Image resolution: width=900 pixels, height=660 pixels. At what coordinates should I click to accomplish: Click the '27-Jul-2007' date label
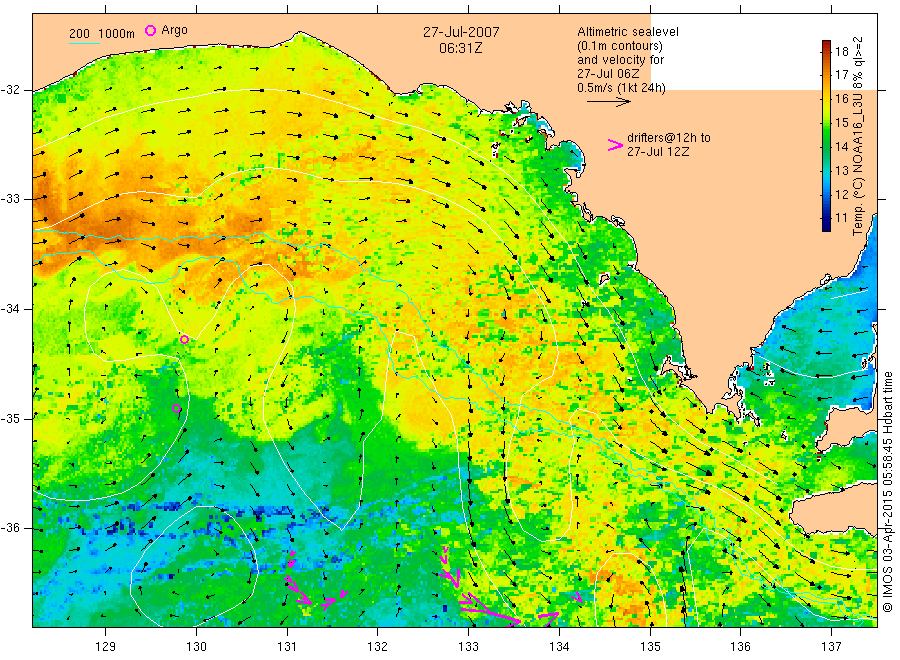click(461, 32)
